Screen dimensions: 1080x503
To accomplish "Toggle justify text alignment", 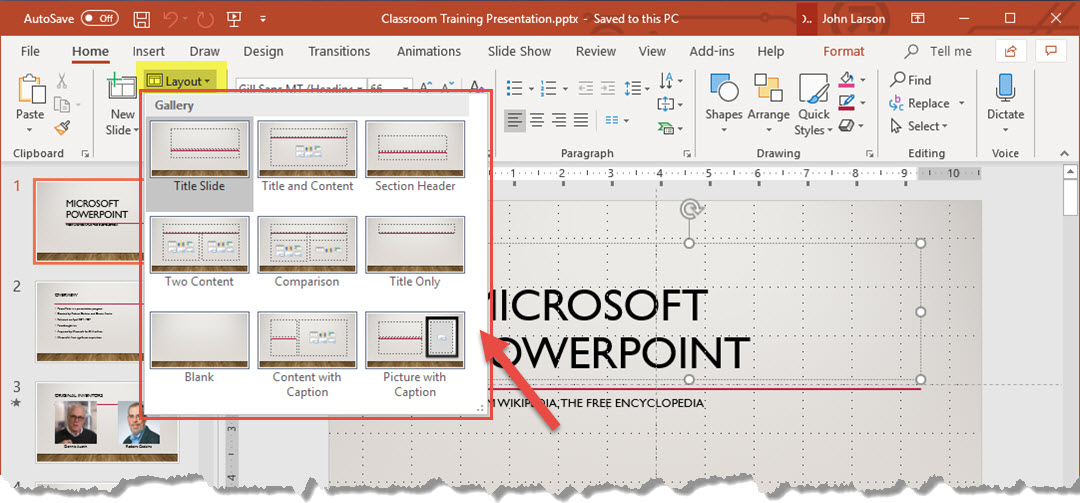I will (x=581, y=121).
